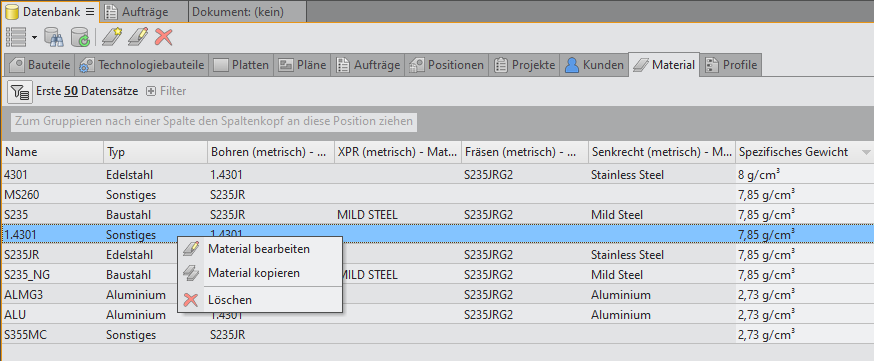Click the Material kopieren sheets icon

(x=191, y=273)
